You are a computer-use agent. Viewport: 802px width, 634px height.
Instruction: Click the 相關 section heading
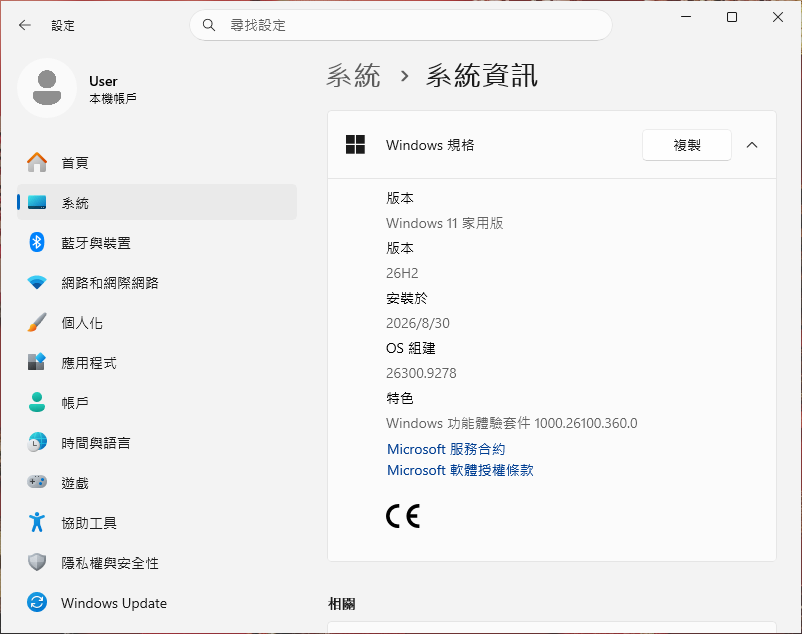coord(342,604)
